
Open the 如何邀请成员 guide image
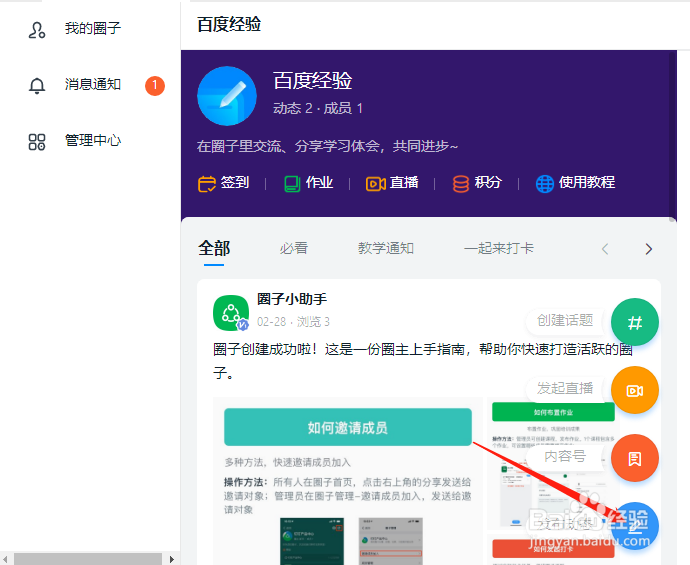(x=348, y=481)
